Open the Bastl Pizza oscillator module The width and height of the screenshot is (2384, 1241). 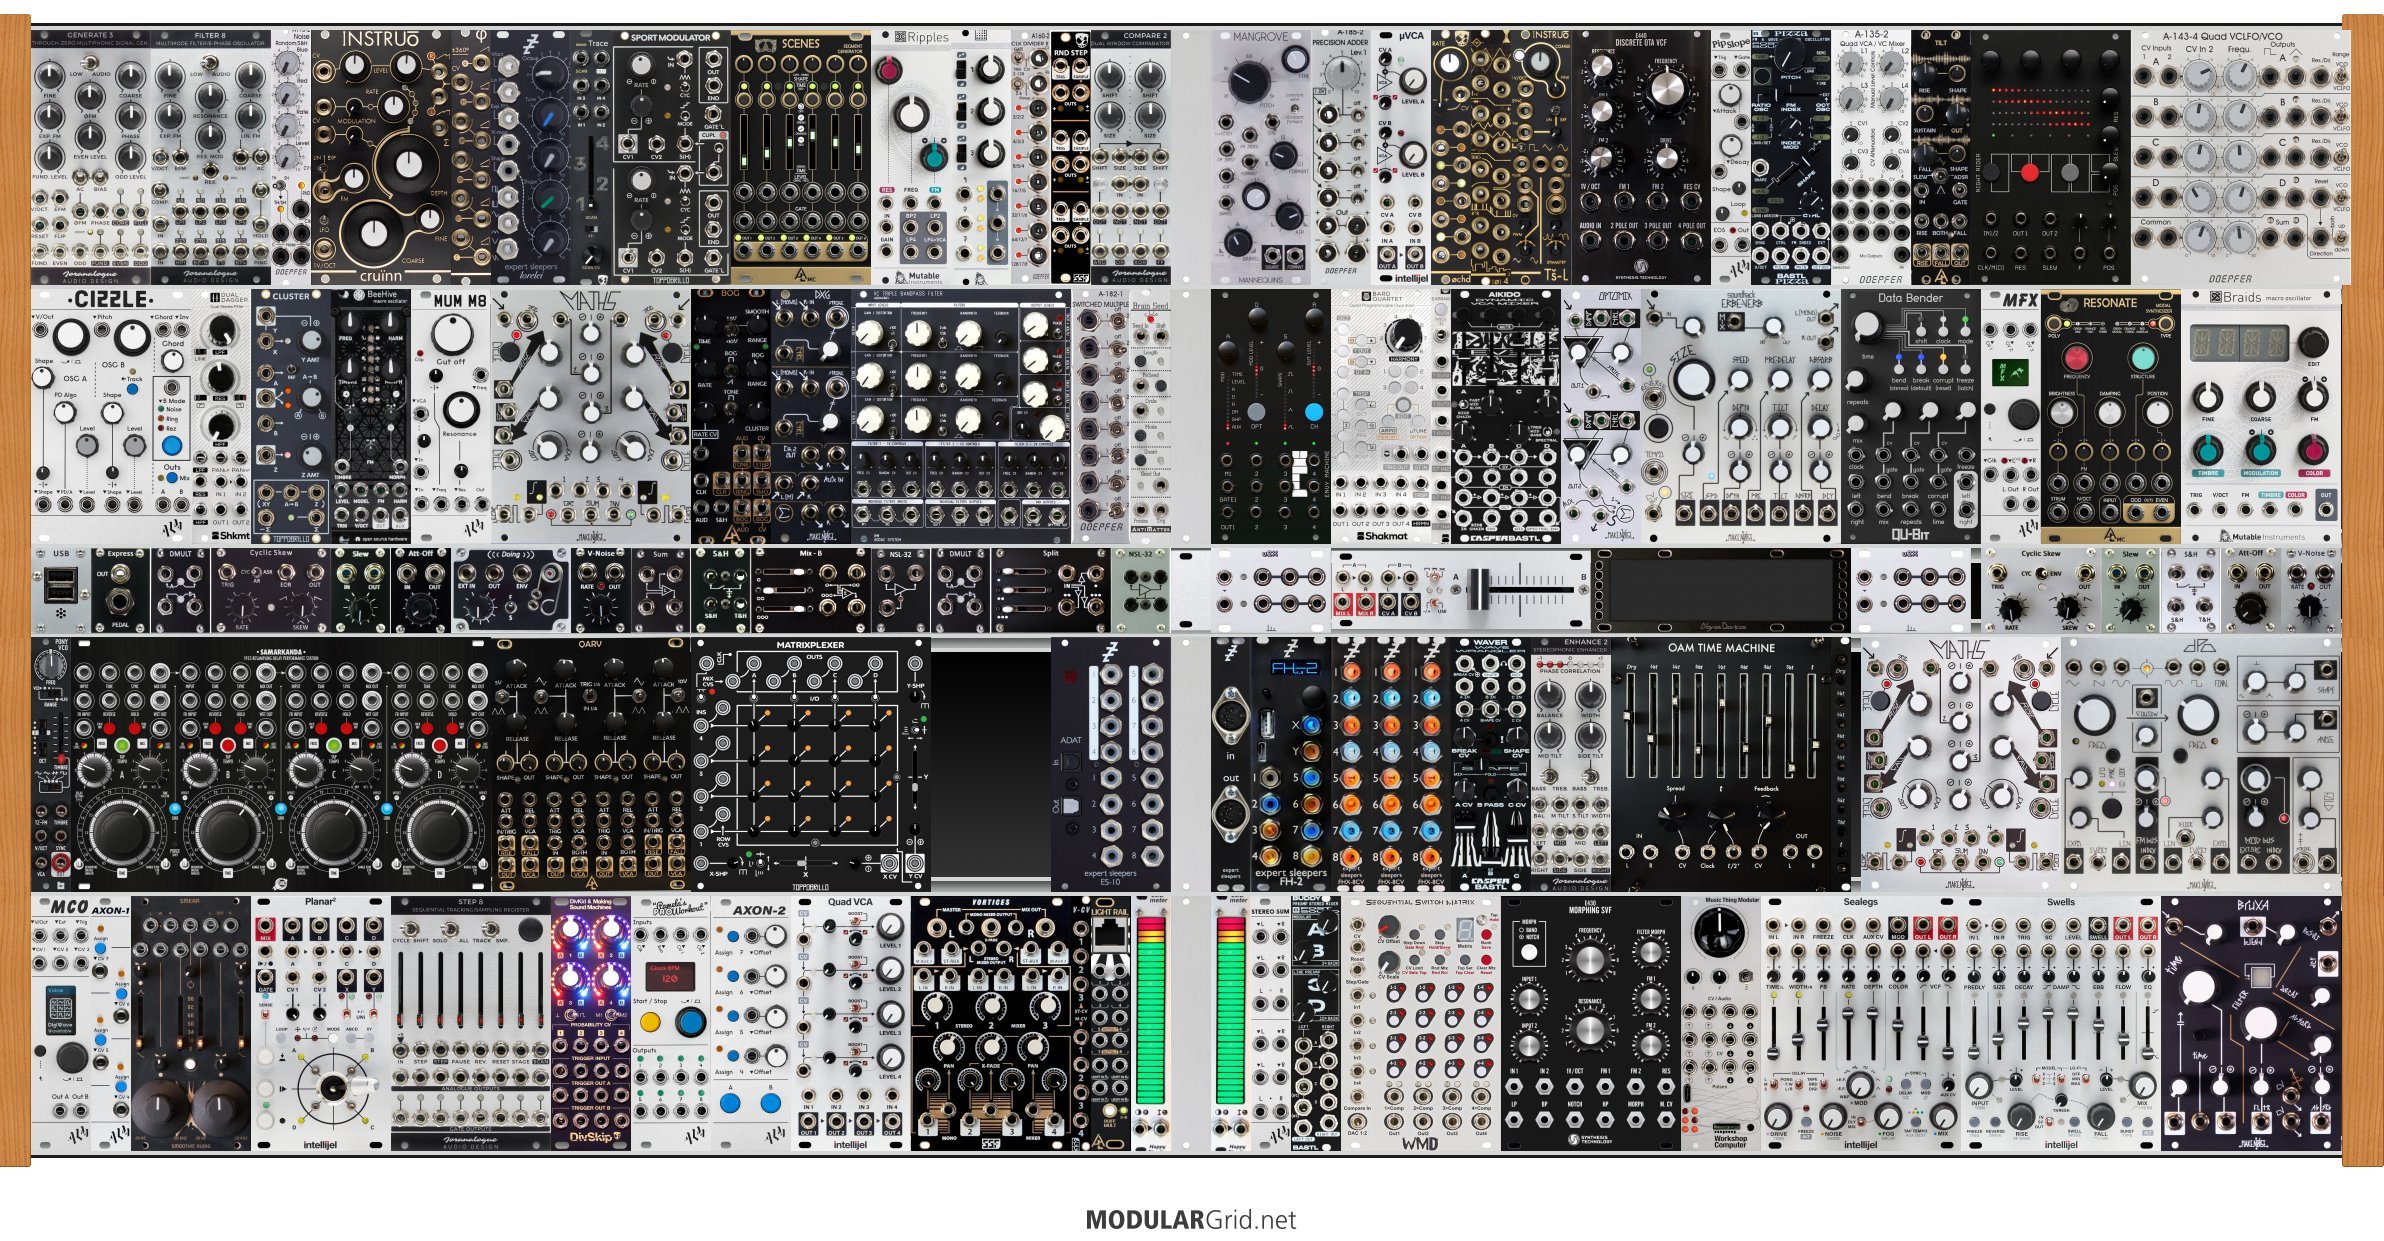click(x=1791, y=157)
